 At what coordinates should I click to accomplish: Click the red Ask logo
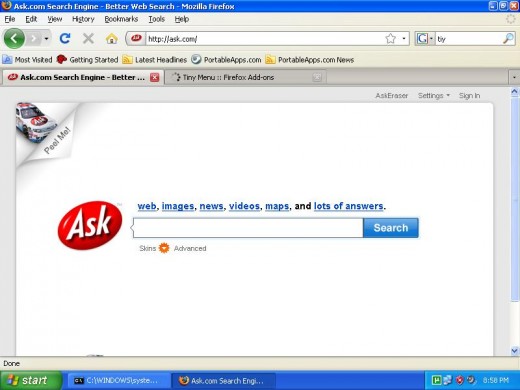coord(90,225)
